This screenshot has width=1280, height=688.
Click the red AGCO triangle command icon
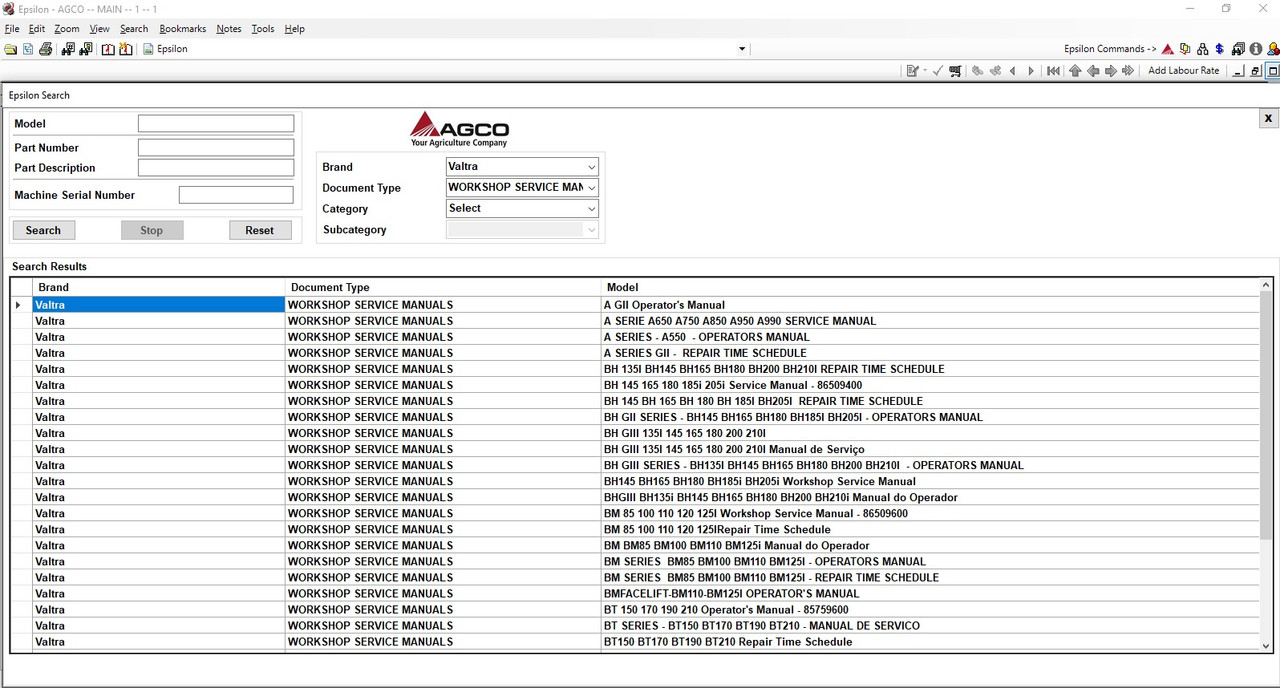coord(1167,49)
